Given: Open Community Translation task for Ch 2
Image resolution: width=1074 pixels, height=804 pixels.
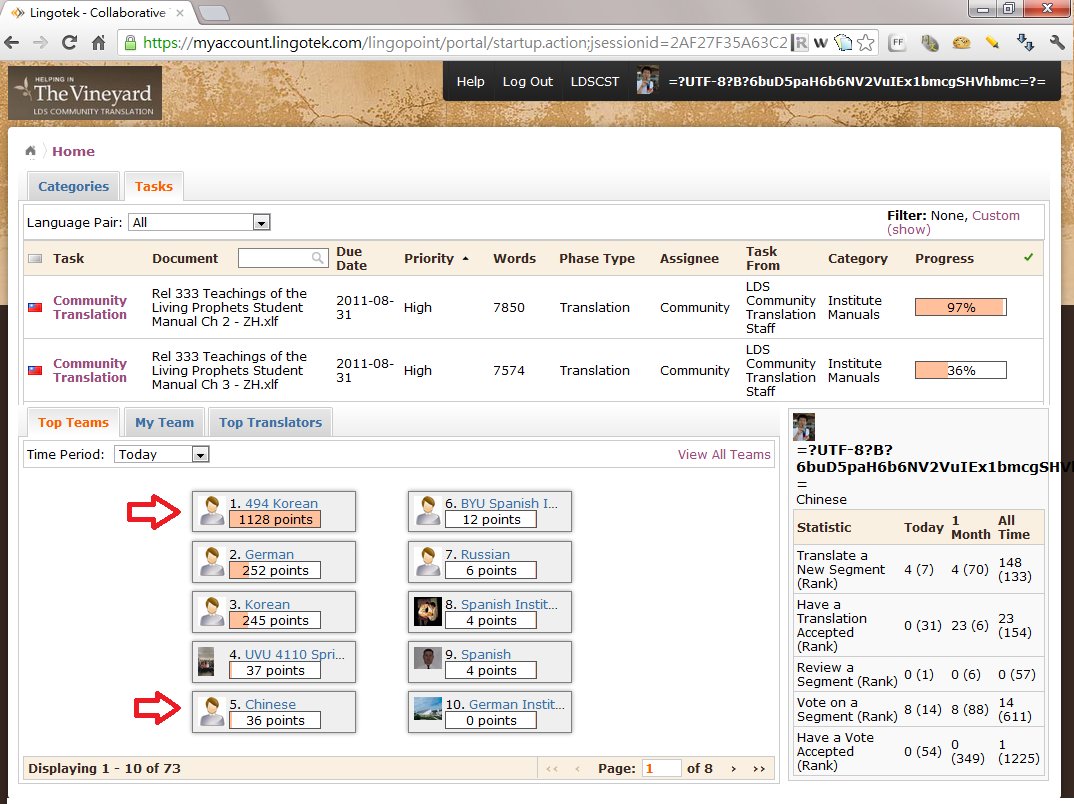Looking at the screenshot, I should click(x=90, y=307).
